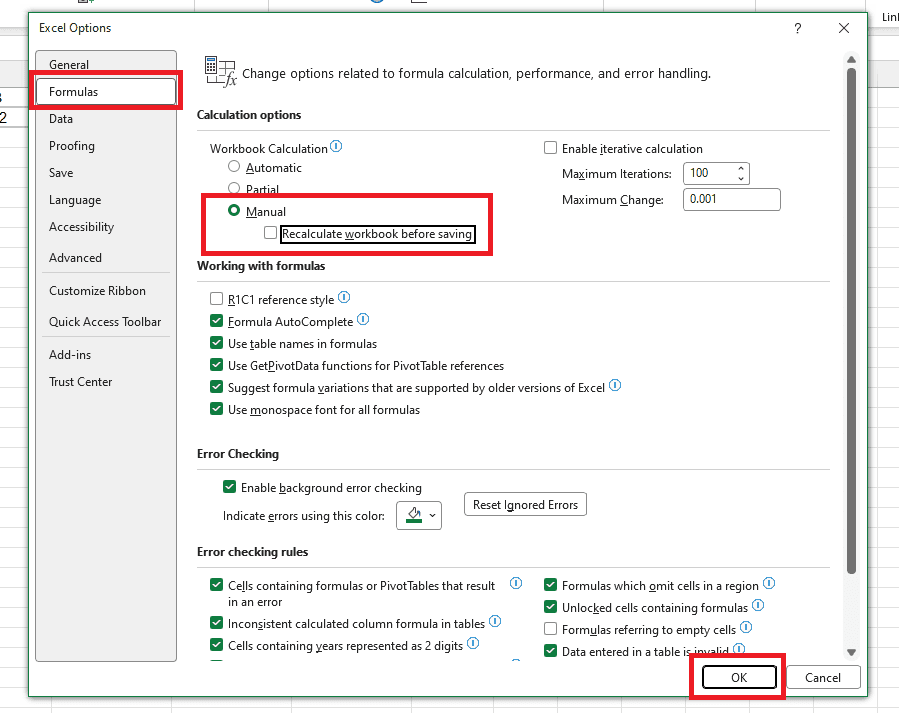Screen dimensions: 899x713
Task: Open Customize Ribbon settings
Action: point(105,291)
